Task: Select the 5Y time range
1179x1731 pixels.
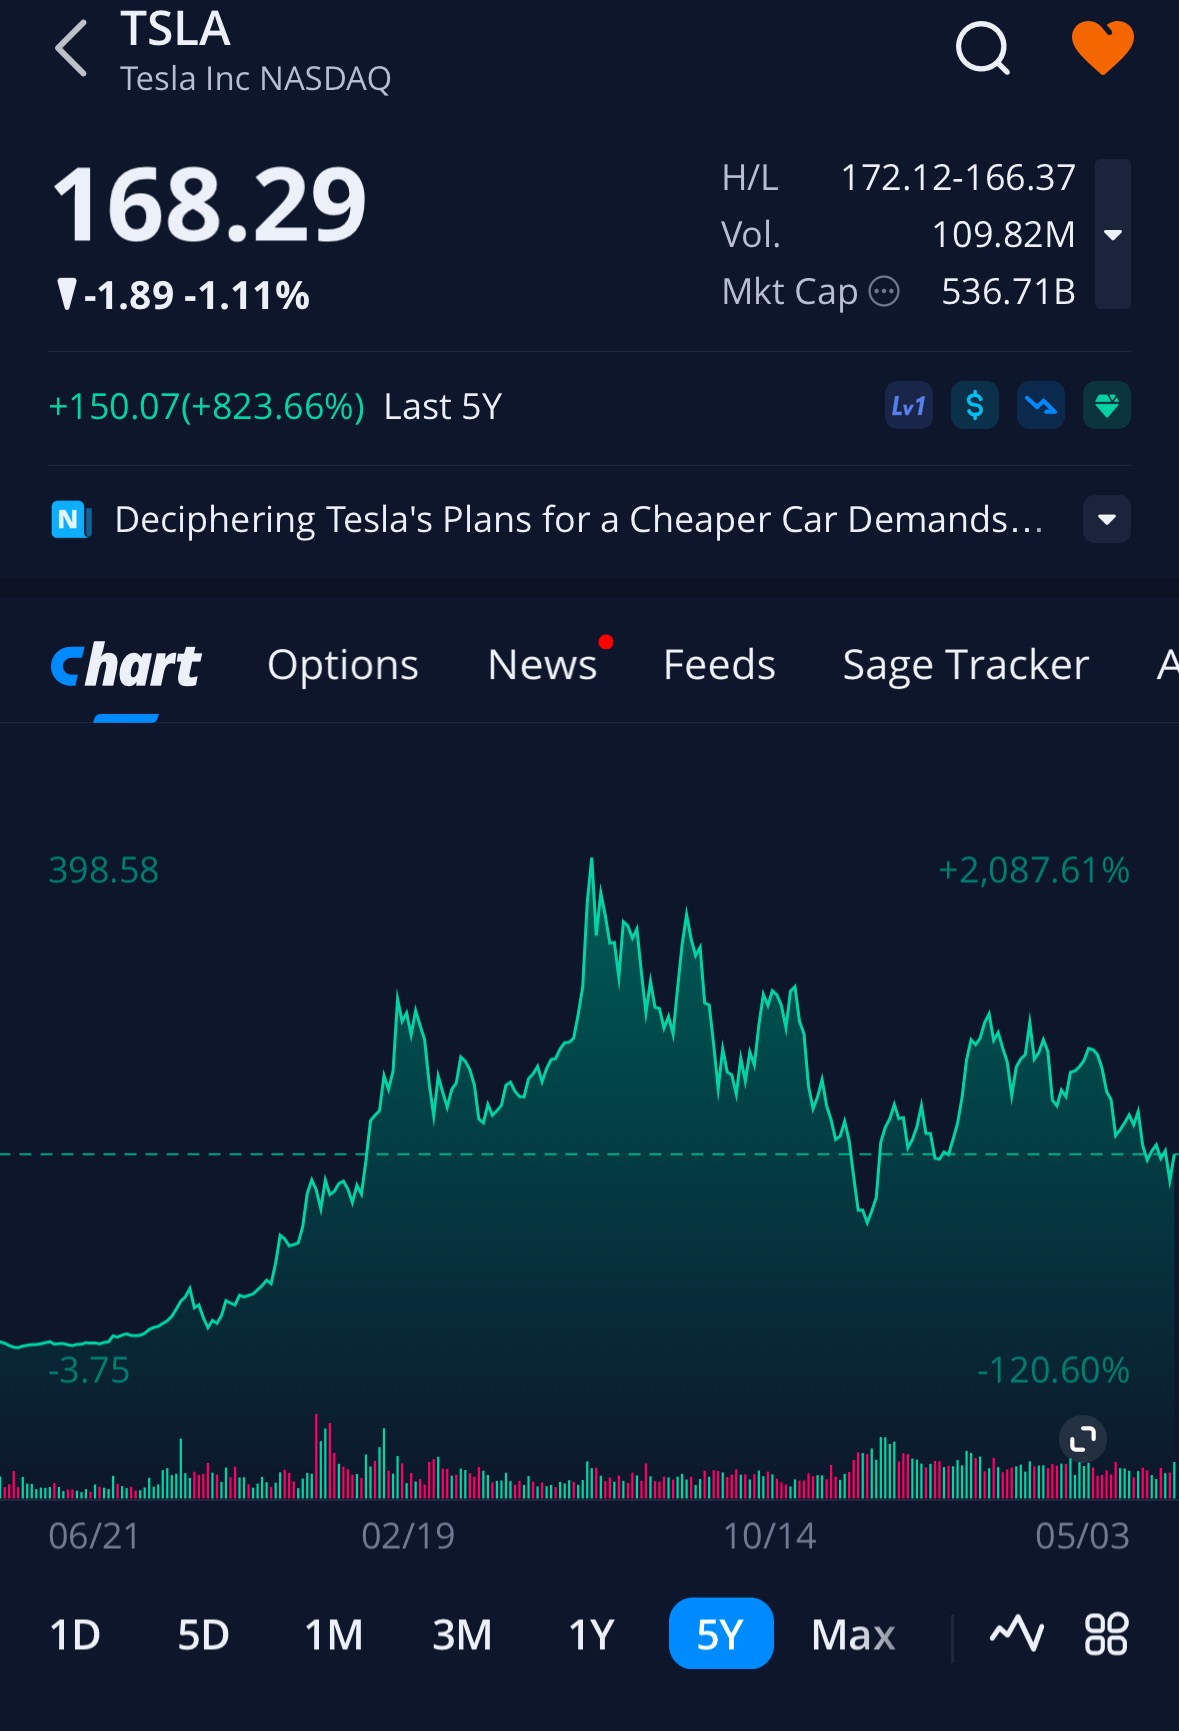Action: click(721, 1634)
